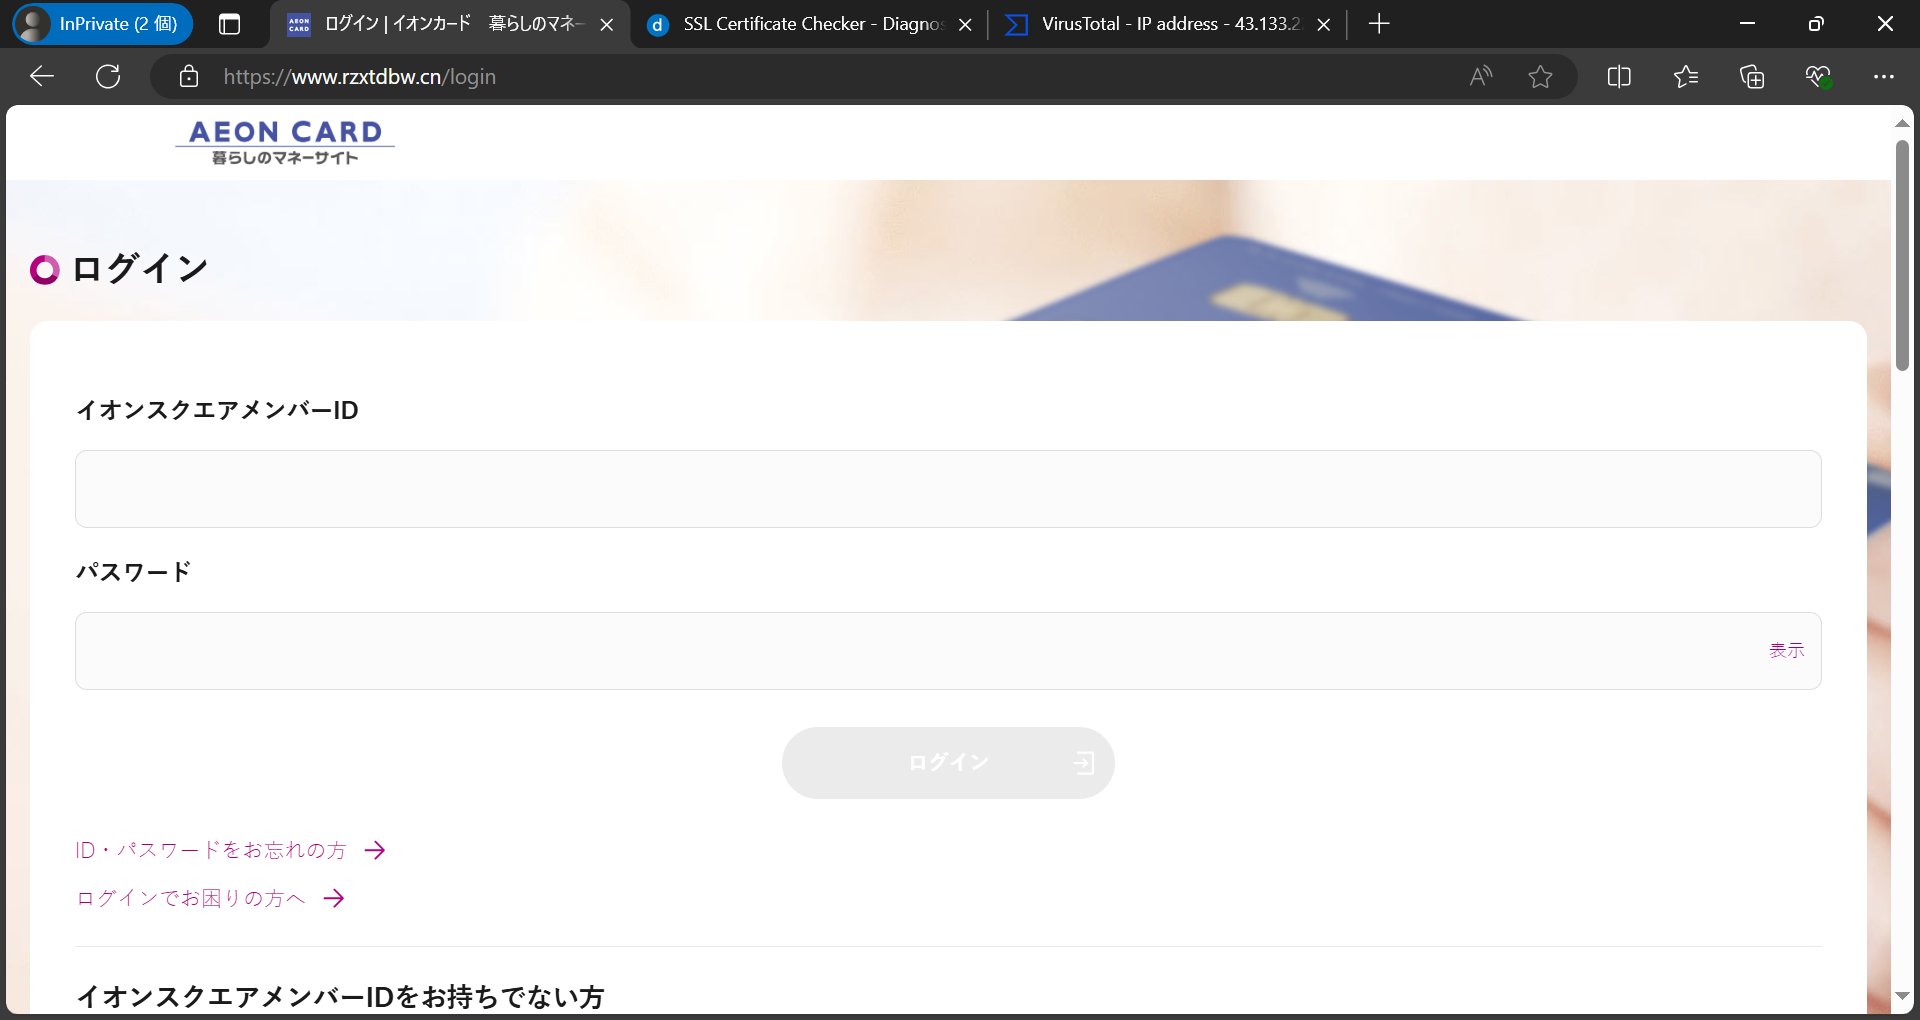Open the Collections icon
This screenshot has width=1920, height=1020.
1752,76
